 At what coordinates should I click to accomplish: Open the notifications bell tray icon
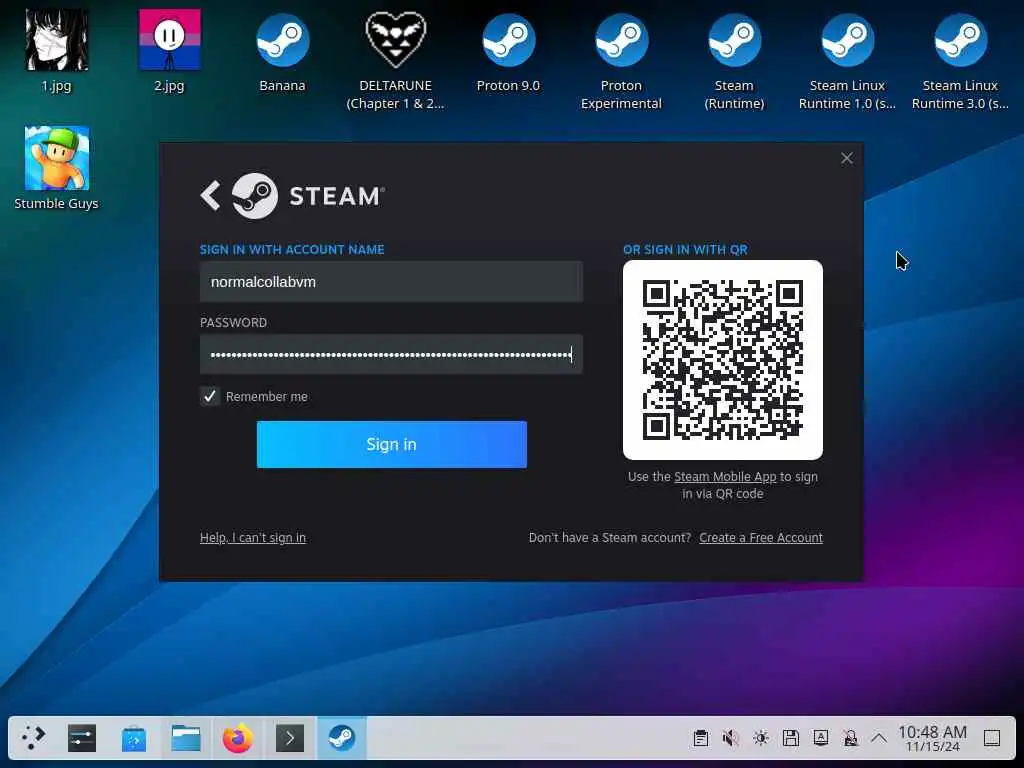[850, 738]
